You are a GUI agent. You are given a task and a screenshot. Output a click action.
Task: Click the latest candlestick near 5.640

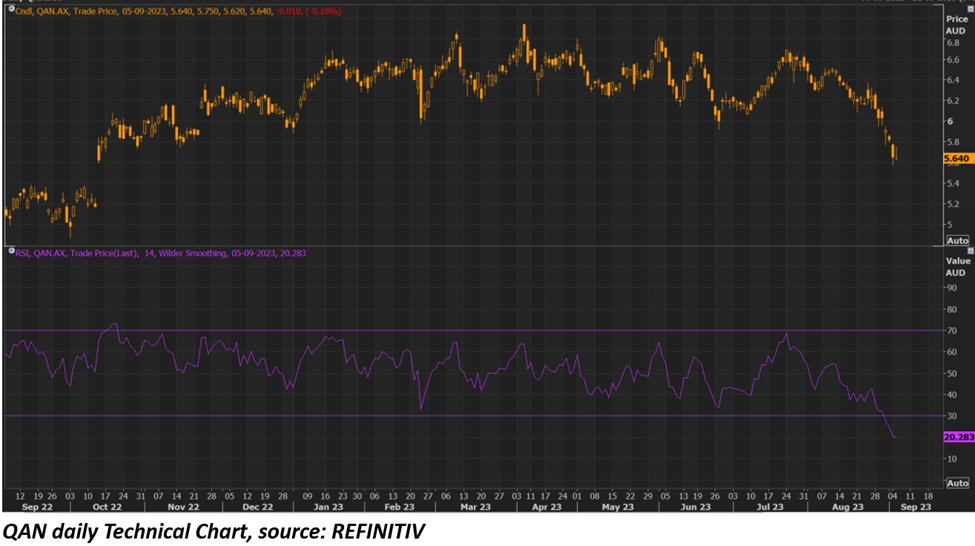point(895,153)
